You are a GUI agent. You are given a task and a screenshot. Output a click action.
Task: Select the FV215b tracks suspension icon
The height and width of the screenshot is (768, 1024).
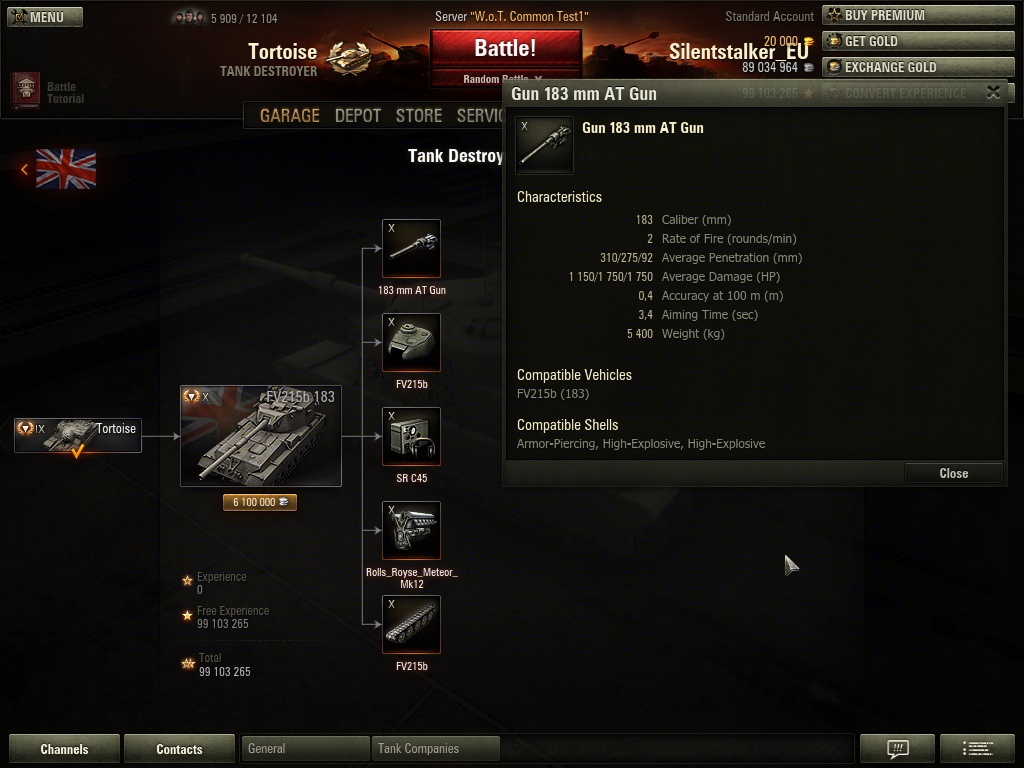pyautogui.click(x=411, y=624)
